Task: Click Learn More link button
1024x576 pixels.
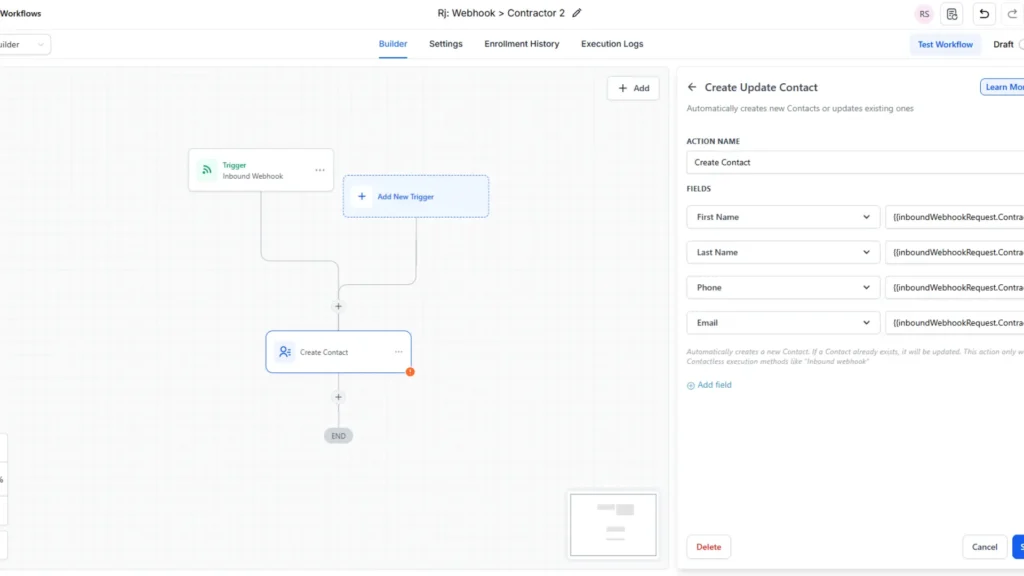Action: tap(1002, 87)
